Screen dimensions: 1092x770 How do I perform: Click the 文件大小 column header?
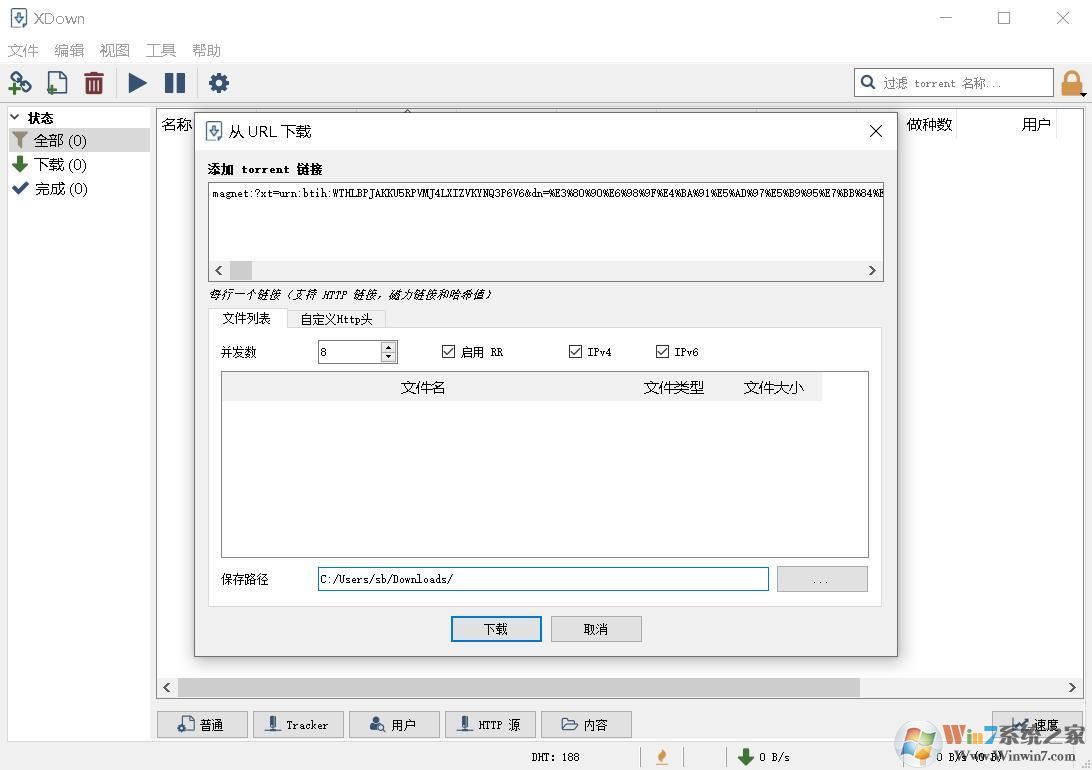point(773,387)
